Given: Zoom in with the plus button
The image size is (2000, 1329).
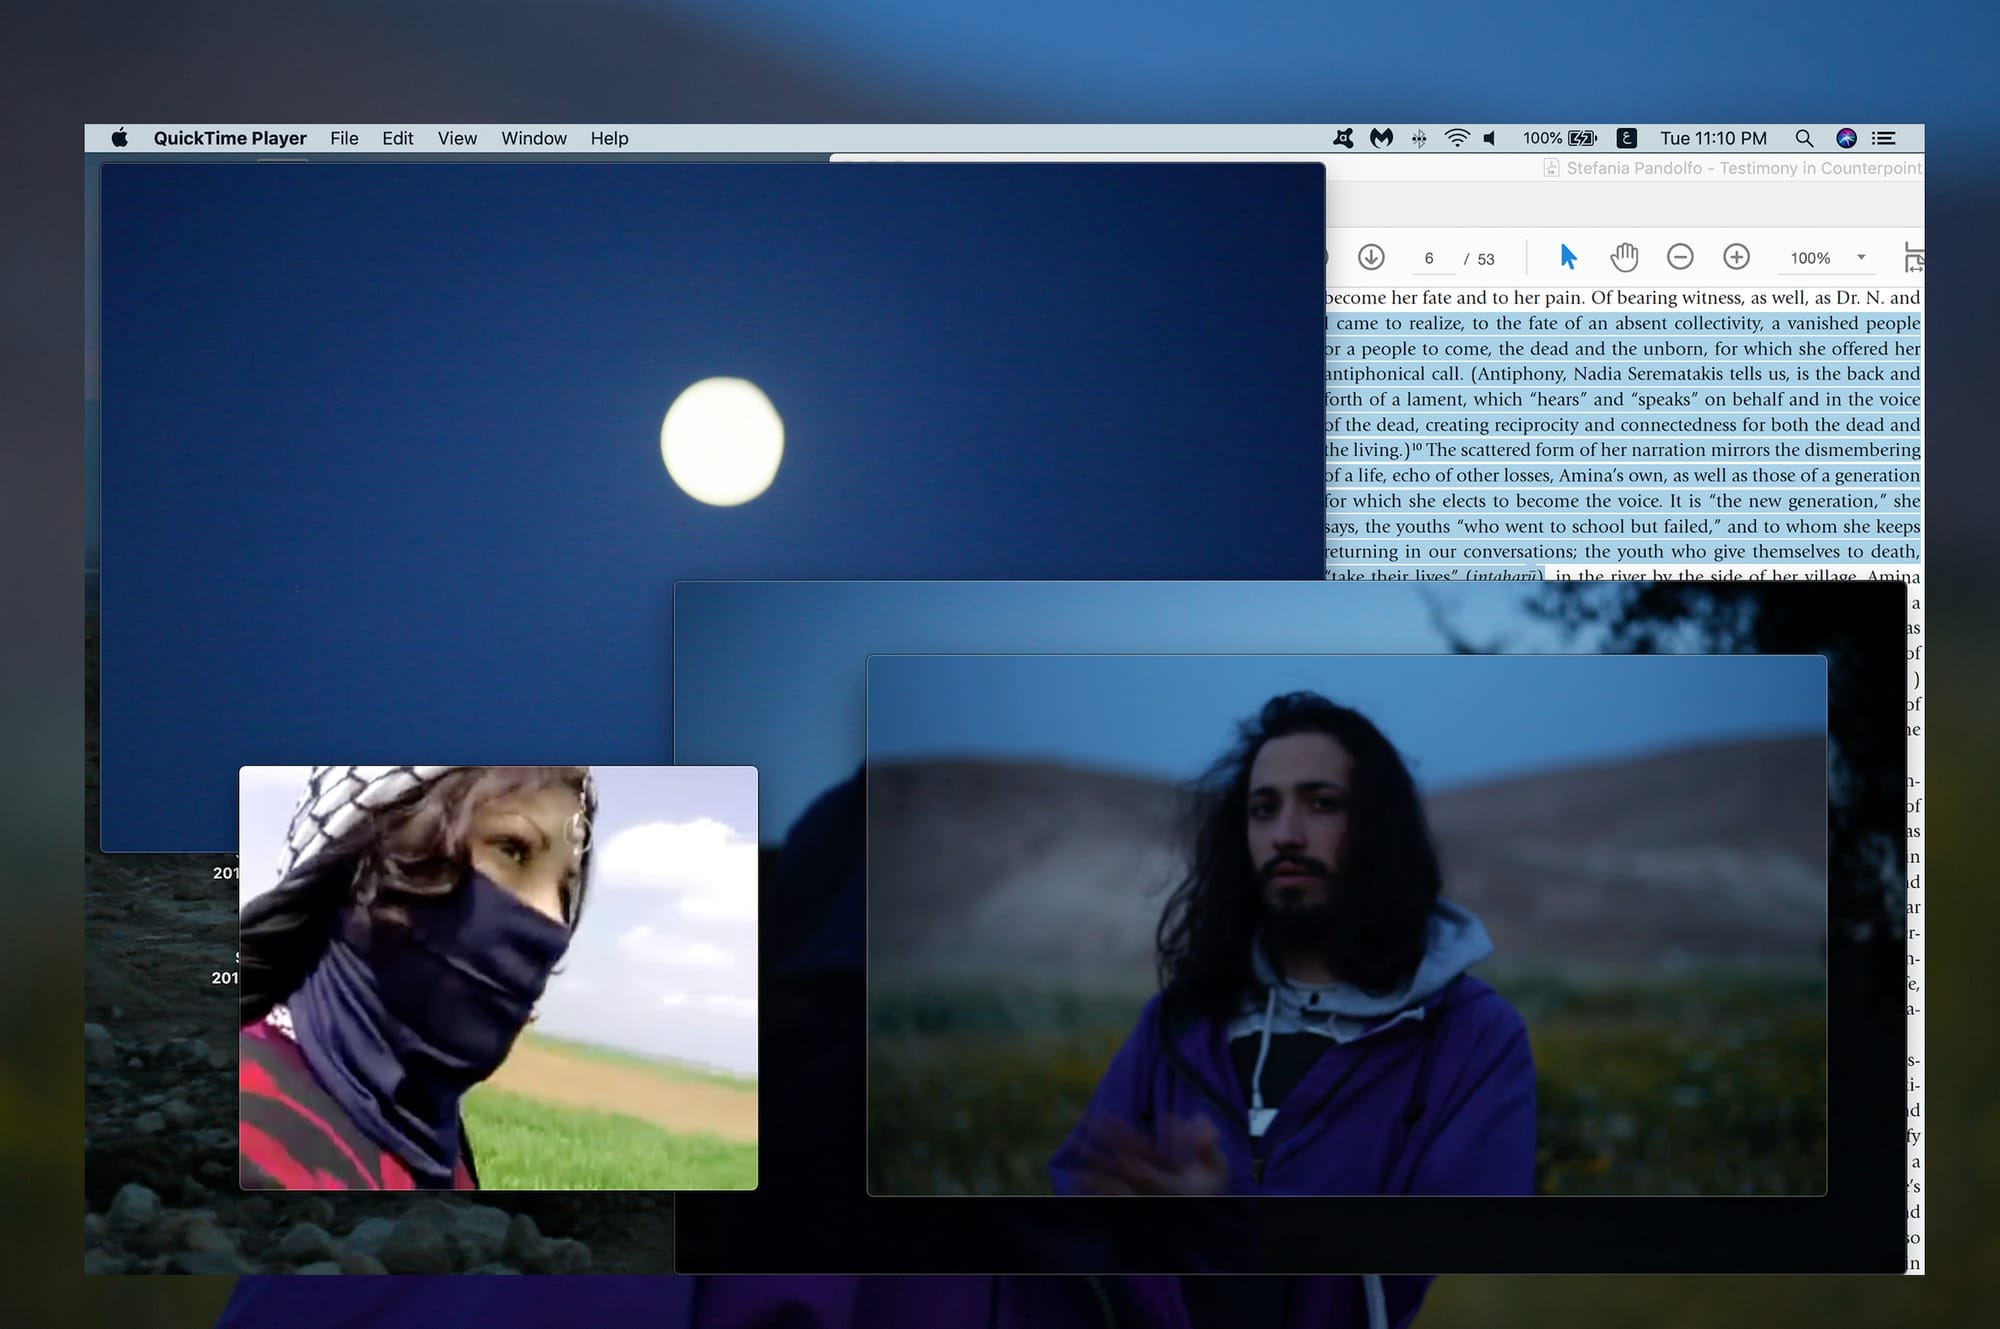Looking at the screenshot, I should [1737, 258].
